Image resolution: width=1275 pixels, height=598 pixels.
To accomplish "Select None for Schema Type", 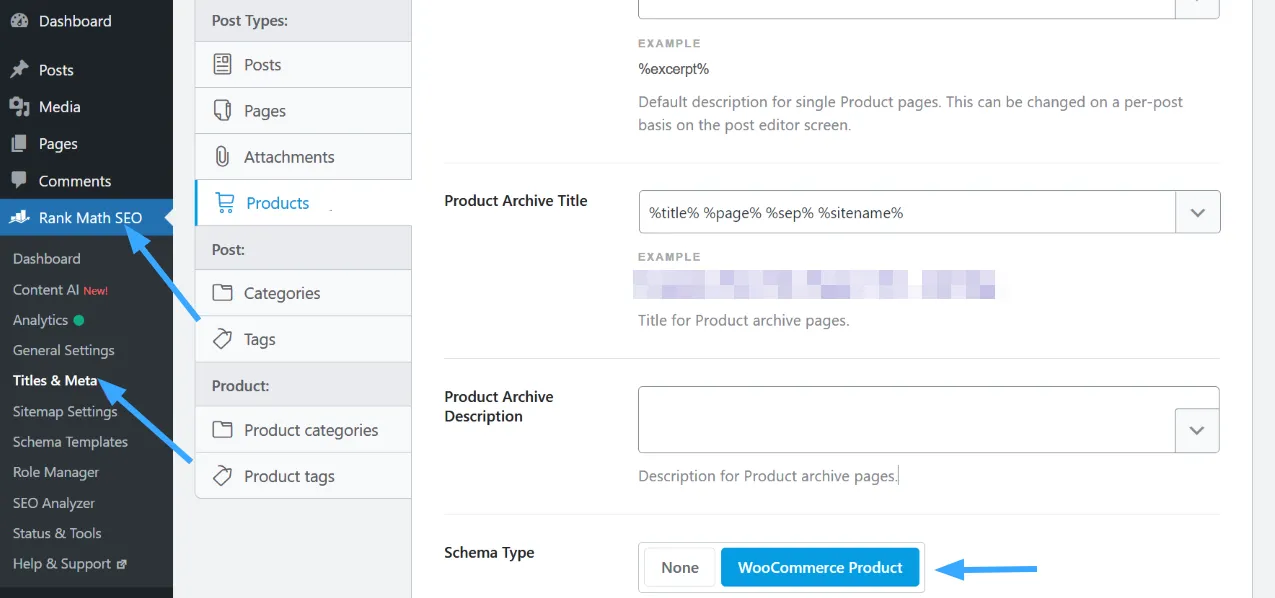I will point(680,568).
